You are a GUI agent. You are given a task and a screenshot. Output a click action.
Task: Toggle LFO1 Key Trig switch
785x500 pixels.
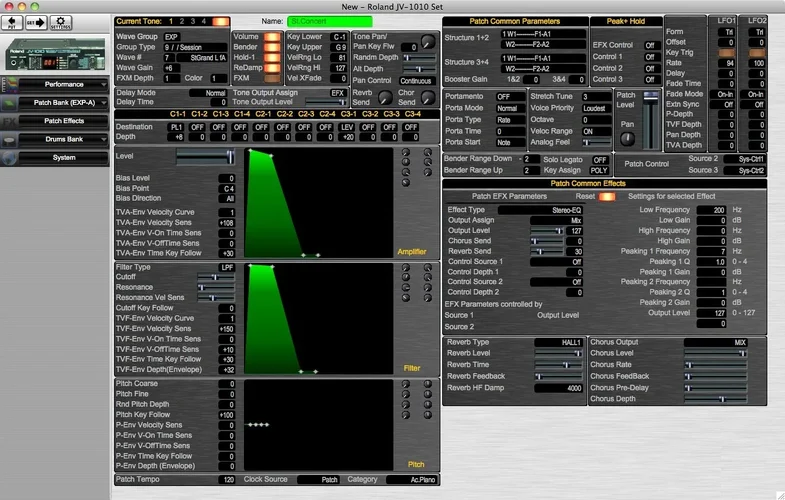click(726, 53)
